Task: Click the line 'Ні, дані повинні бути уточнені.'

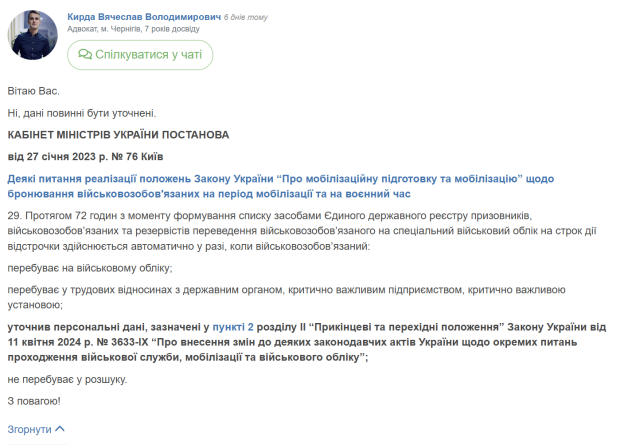Action: pos(82,113)
